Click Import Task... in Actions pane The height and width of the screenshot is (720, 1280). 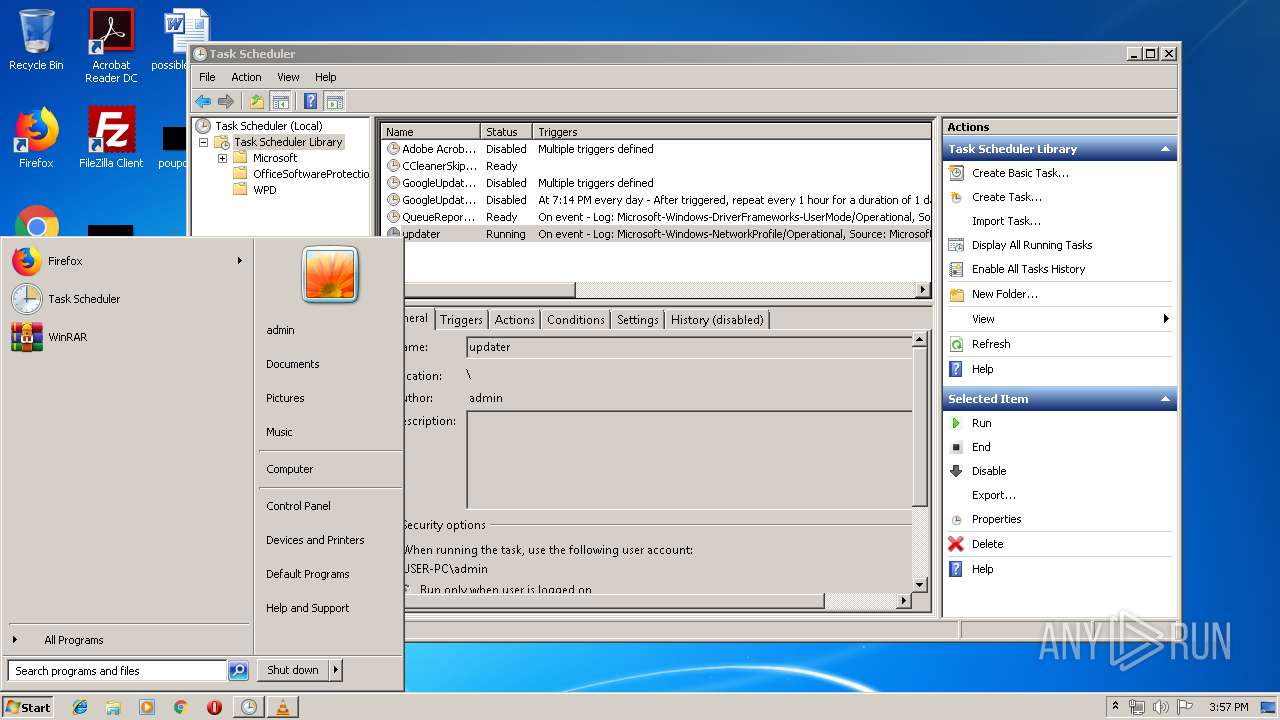tap(1006, 221)
